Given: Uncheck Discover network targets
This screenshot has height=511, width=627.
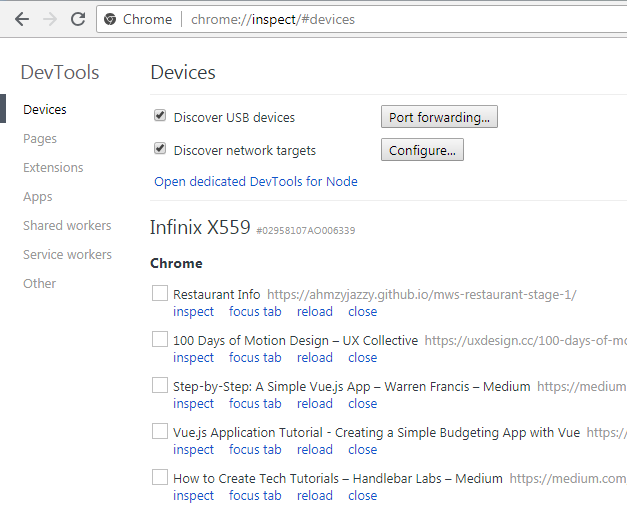Looking at the screenshot, I should [160, 148].
